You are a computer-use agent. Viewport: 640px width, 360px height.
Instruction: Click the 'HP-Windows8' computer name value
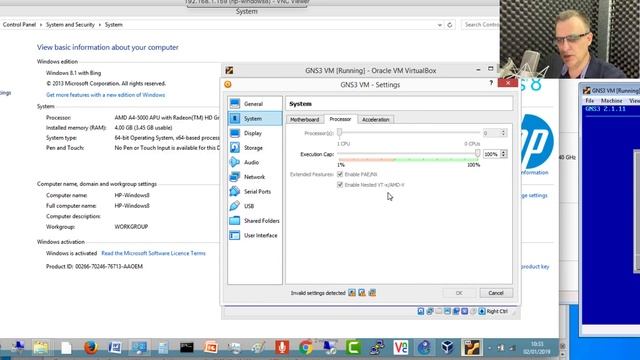132,195
